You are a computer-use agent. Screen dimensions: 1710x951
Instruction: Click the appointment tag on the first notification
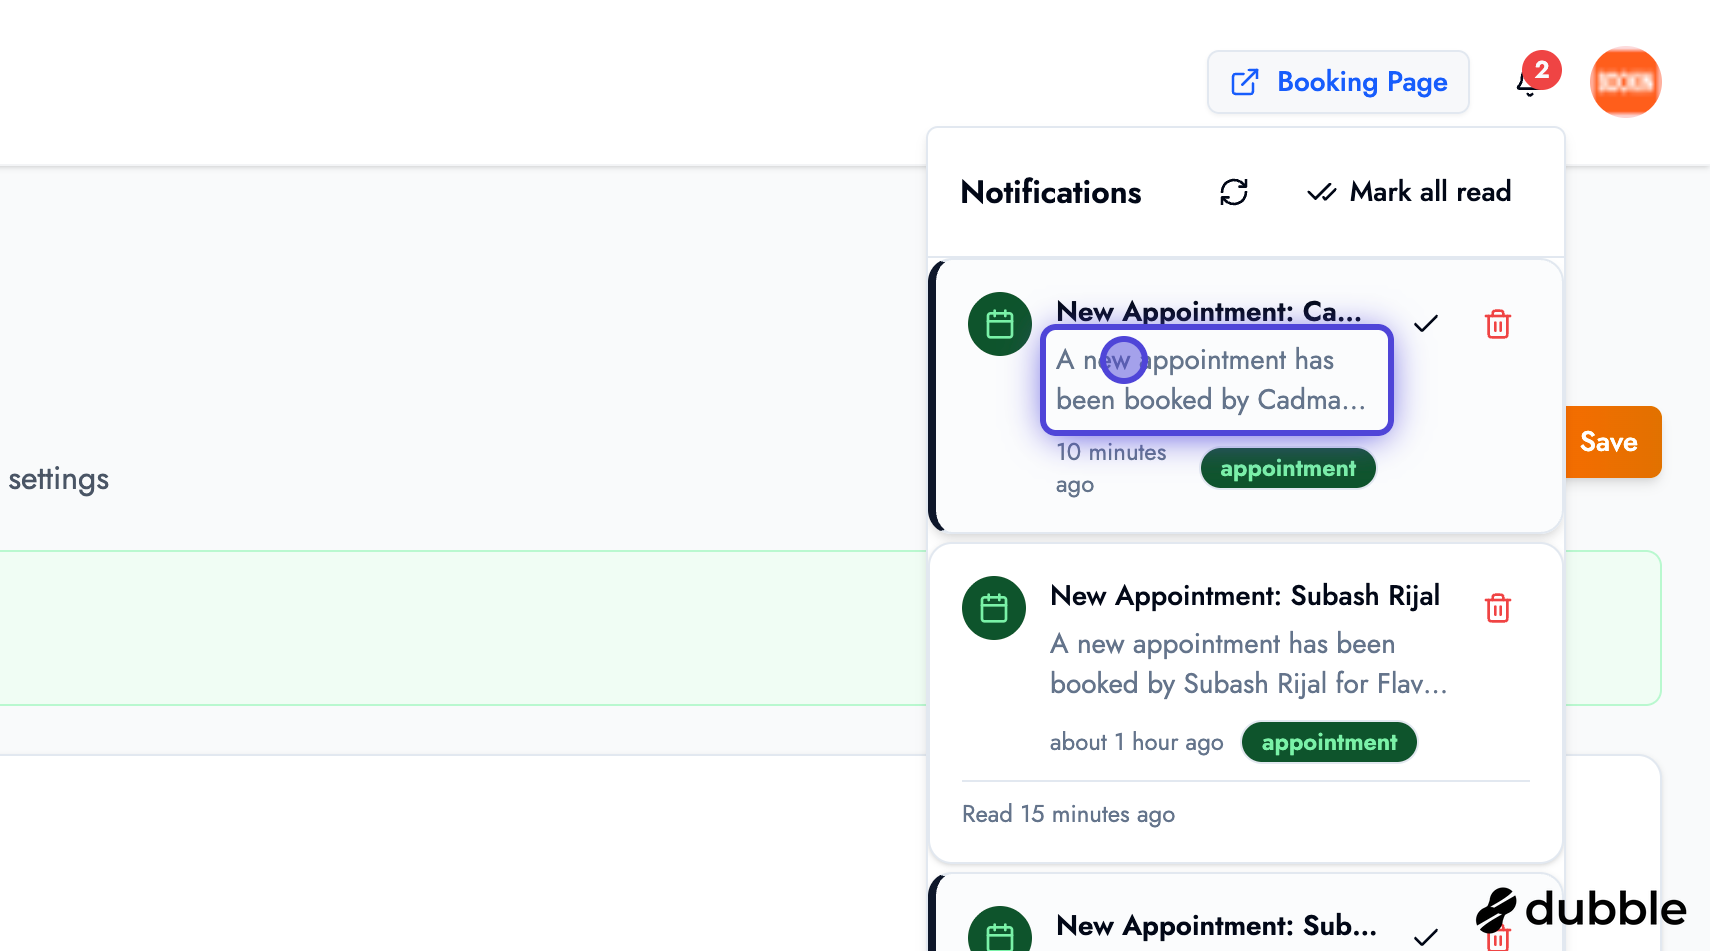(1287, 467)
